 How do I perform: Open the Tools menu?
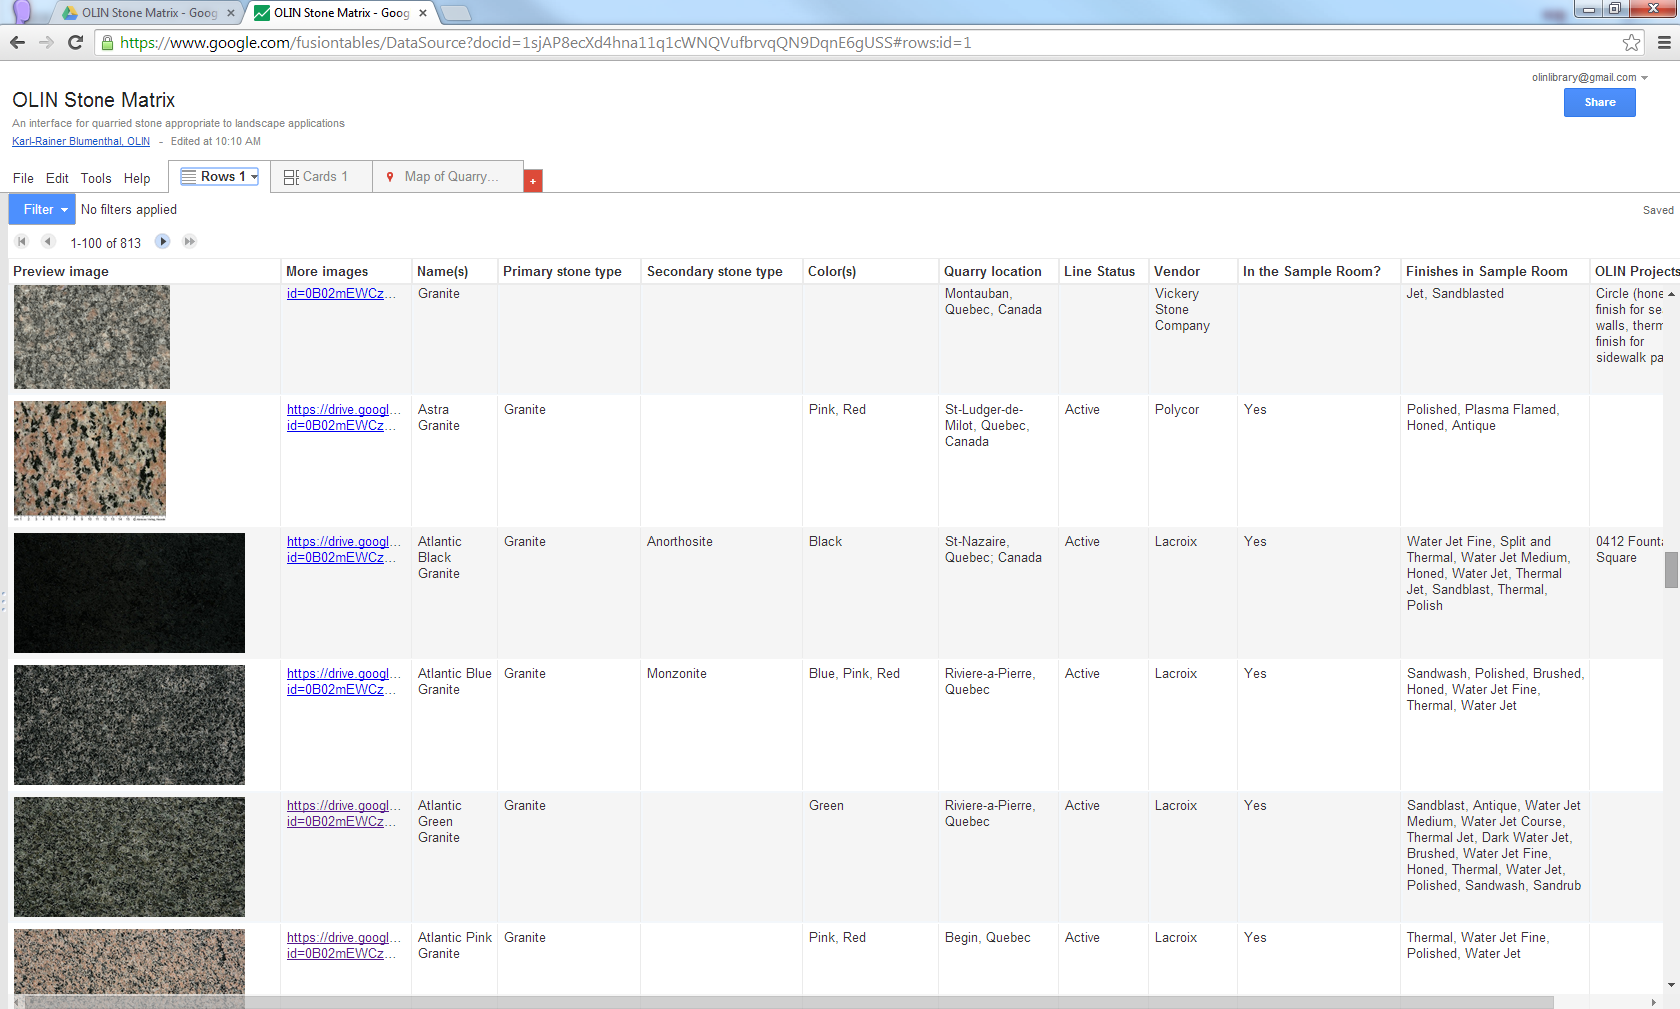point(96,178)
